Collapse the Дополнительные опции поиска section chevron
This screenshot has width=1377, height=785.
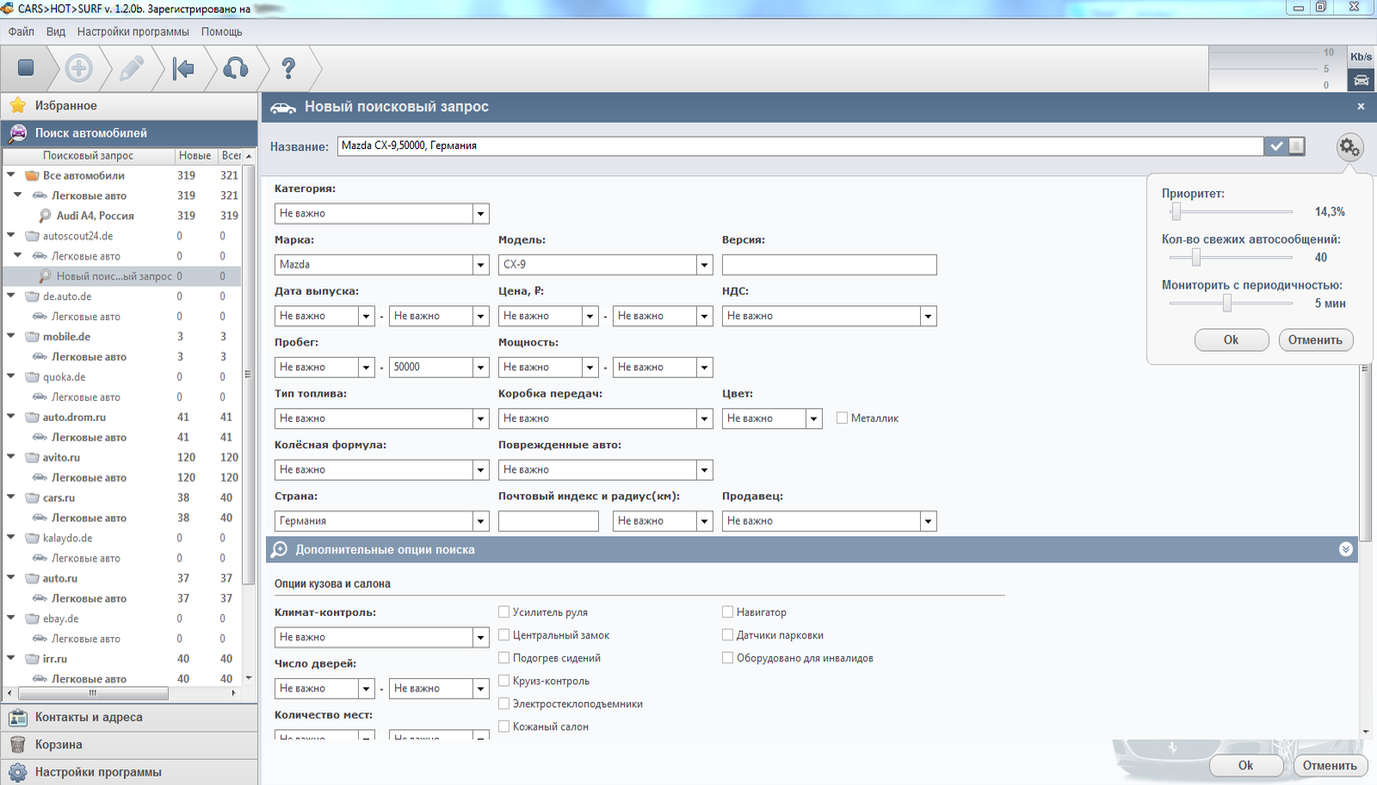click(x=1346, y=549)
